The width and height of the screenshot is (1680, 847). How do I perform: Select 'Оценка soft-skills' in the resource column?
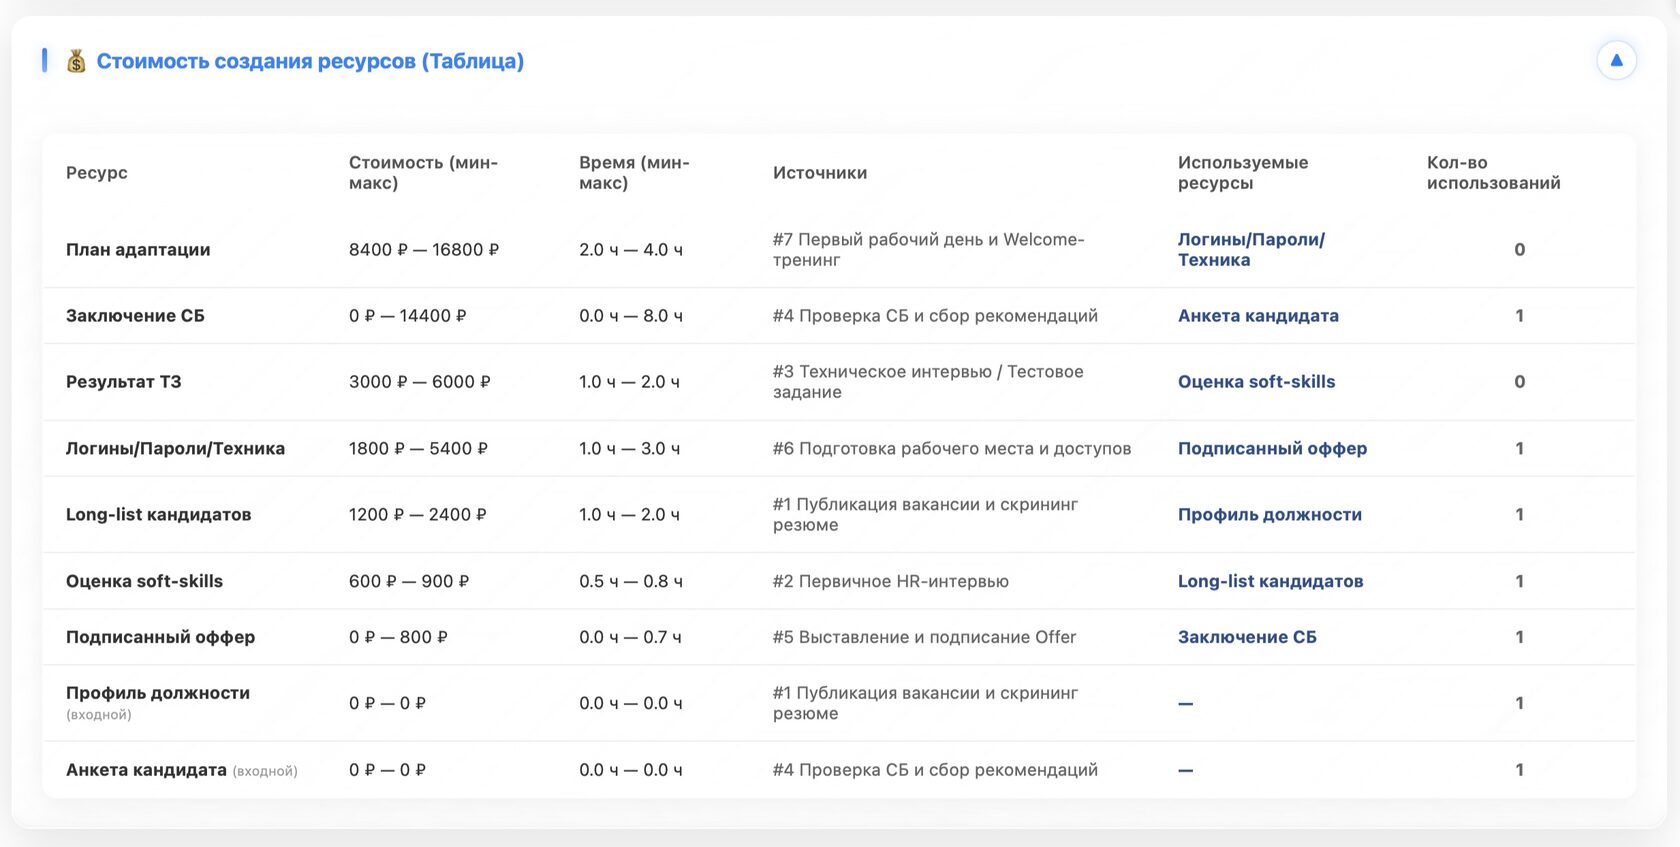pyautogui.click(x=144, y=581)
